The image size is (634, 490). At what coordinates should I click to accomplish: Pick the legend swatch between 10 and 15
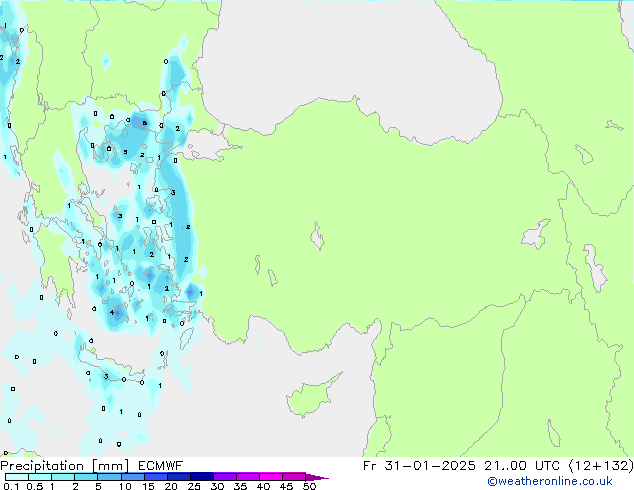[x=133, y=477]
